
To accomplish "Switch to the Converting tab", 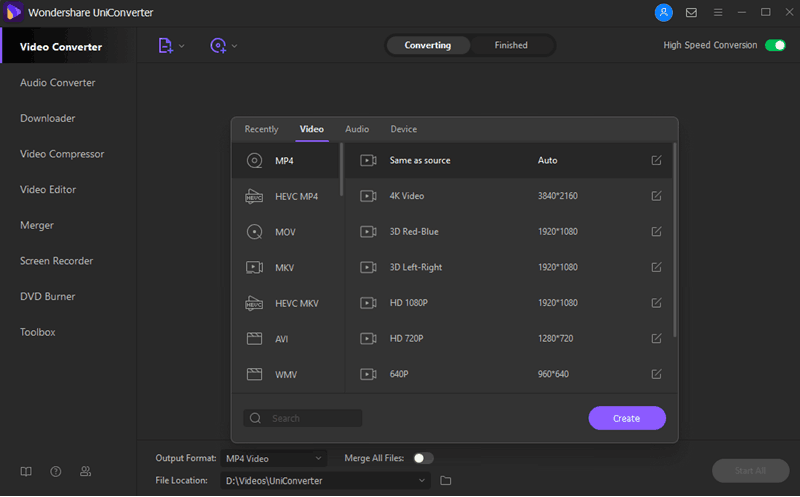I will click(x=428, y=45).
